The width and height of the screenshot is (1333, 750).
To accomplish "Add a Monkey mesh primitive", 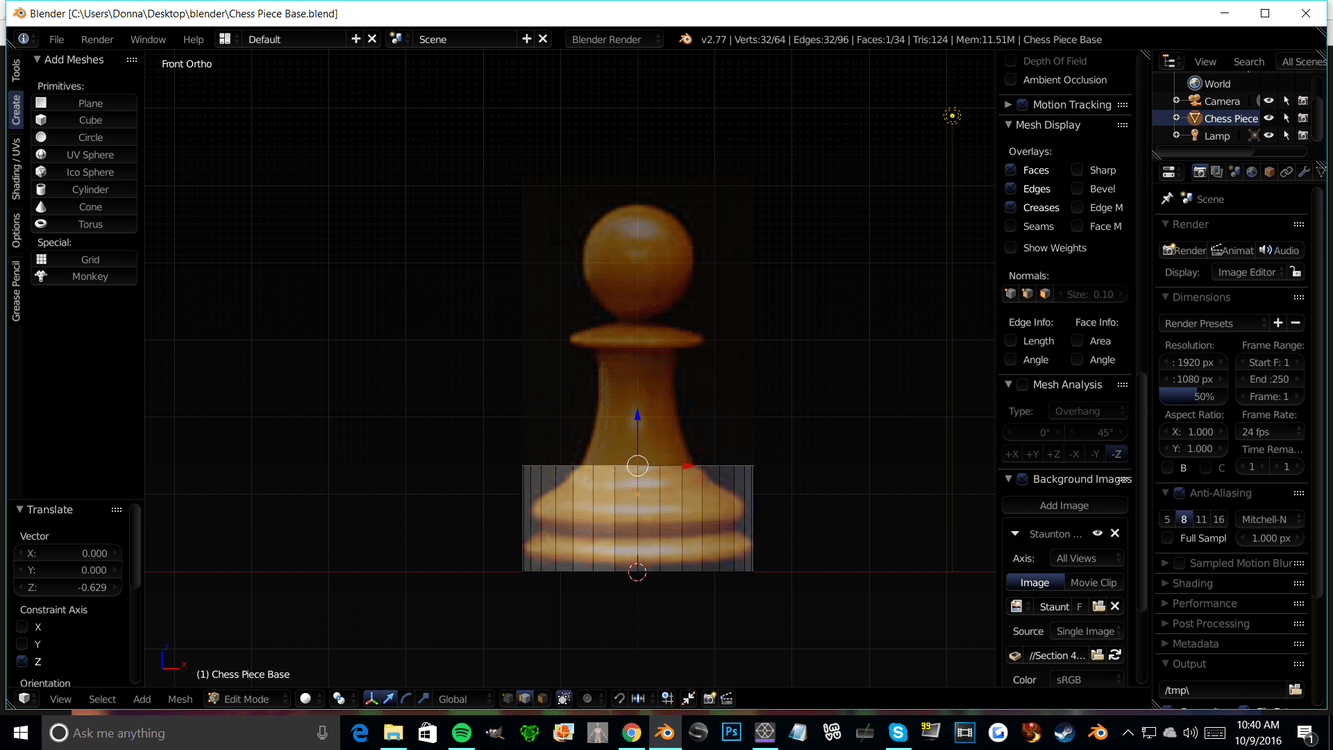I will (90, 276).
